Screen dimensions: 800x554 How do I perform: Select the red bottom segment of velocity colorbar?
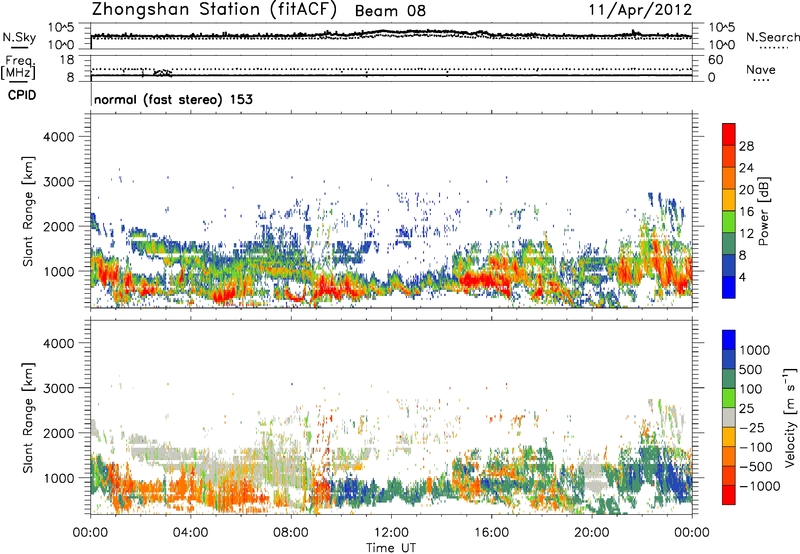click(729, 495)
